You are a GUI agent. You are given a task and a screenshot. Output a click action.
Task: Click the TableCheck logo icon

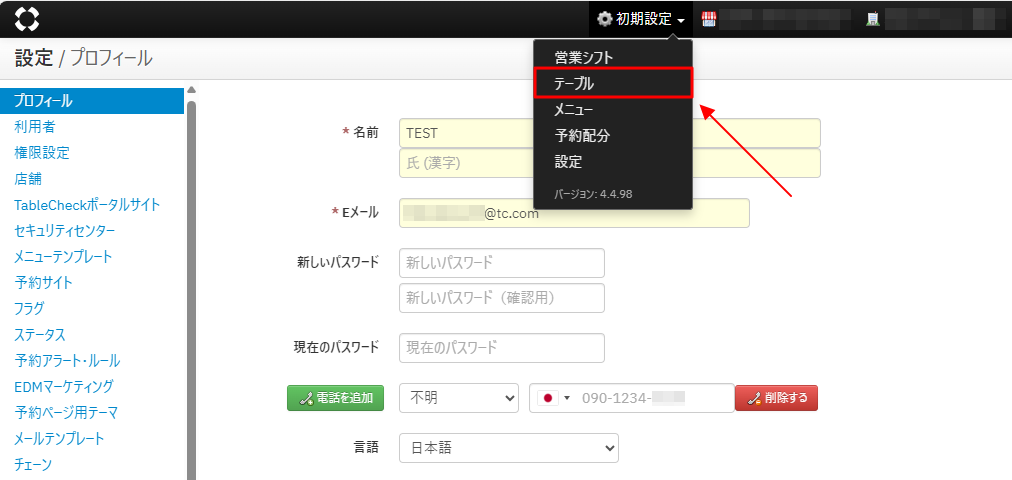(28, 19)
